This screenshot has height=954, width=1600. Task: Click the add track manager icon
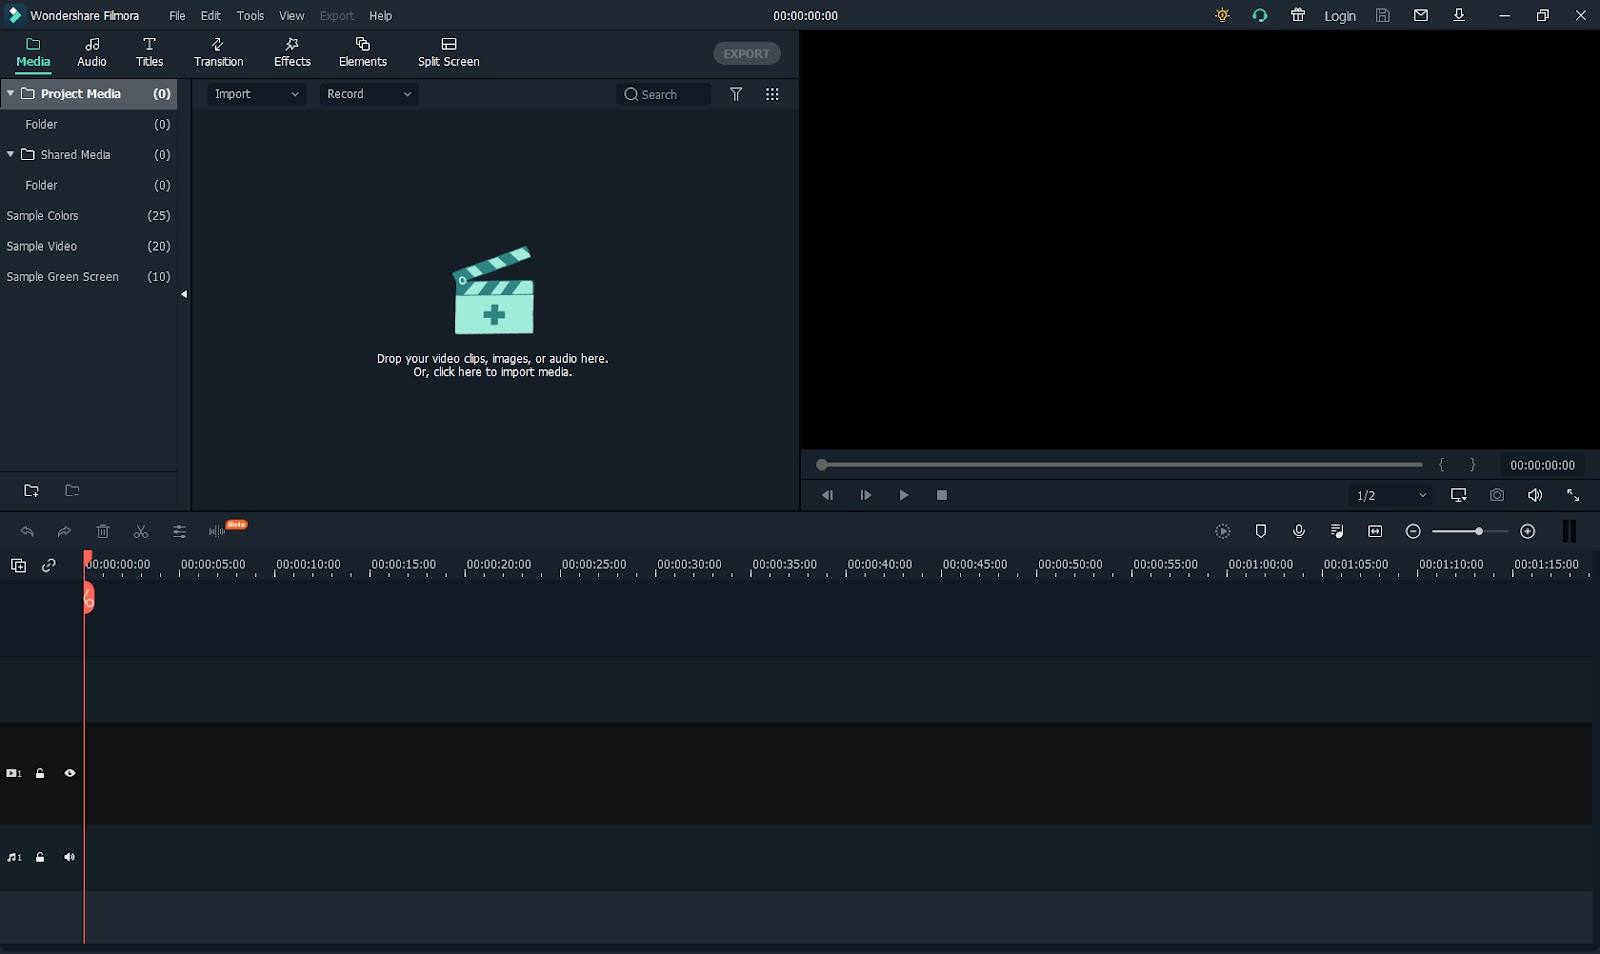[18, 565]
